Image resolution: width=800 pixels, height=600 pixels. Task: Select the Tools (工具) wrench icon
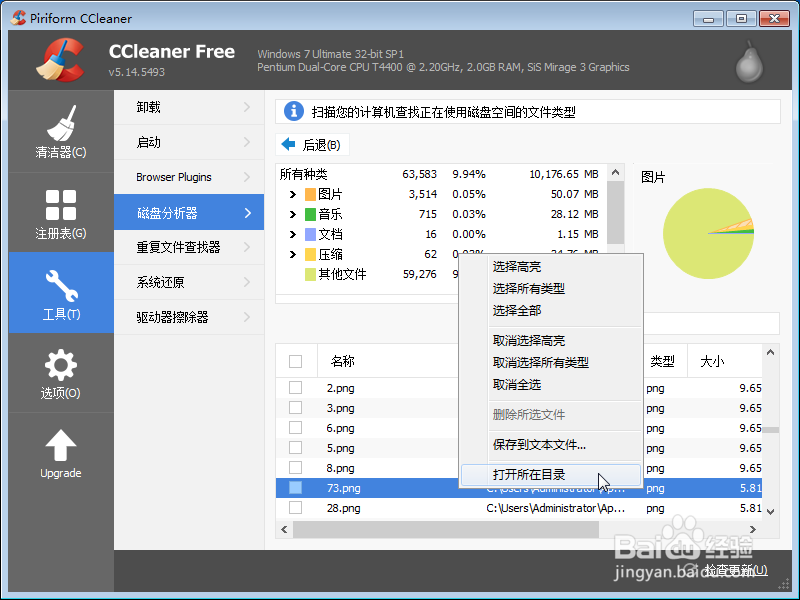[61, 285]
